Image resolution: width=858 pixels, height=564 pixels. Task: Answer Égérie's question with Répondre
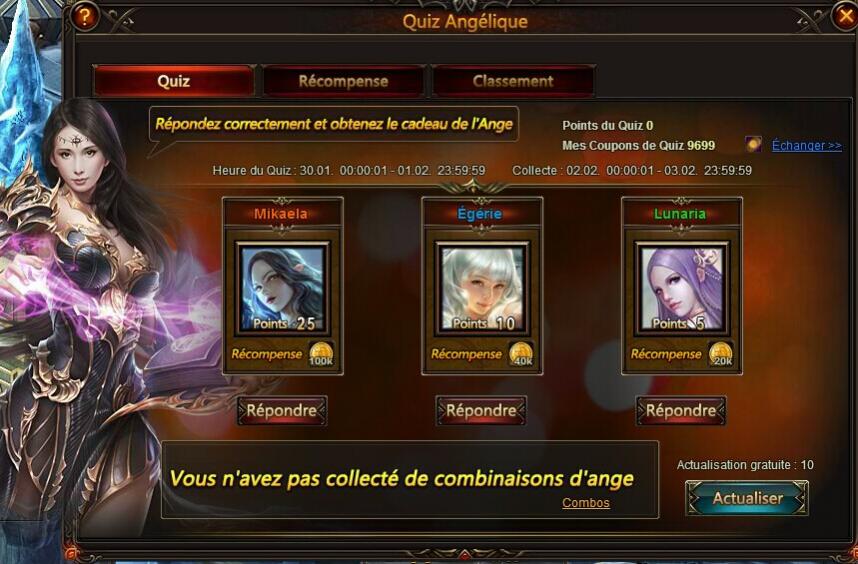click(x=482, y=411)
